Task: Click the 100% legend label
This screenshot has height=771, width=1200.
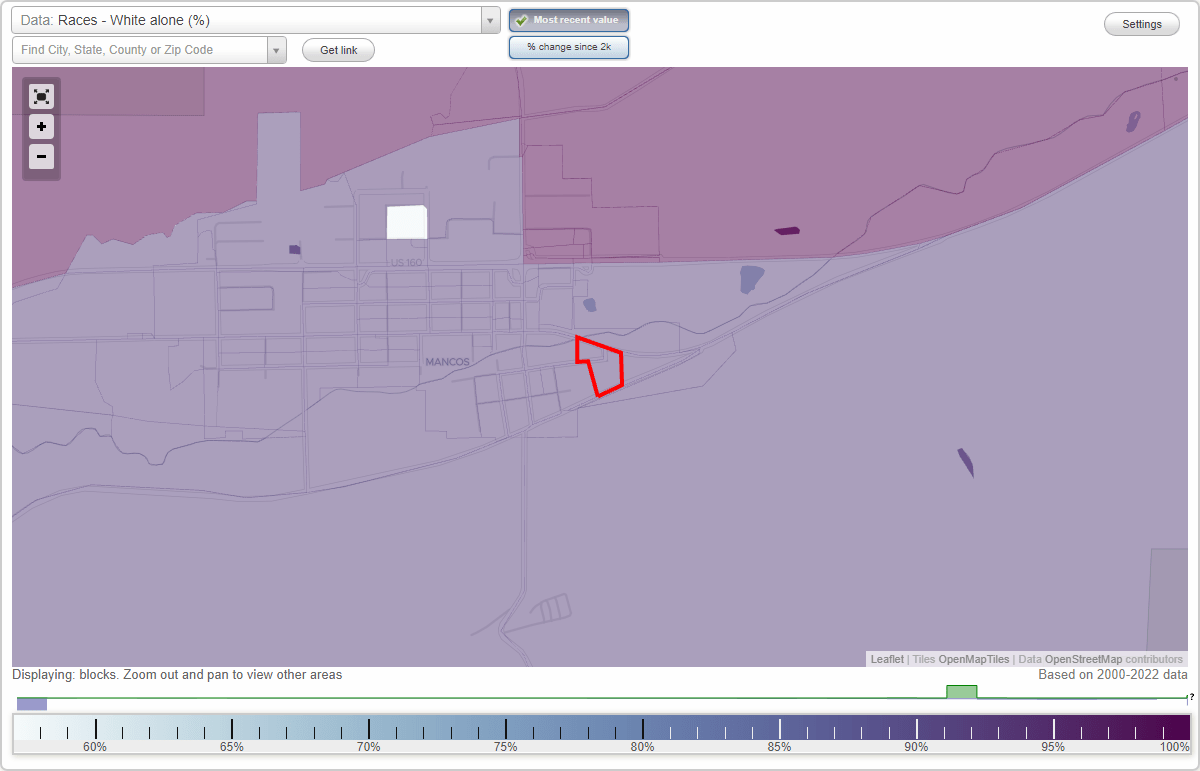Action: [1174, 747]
